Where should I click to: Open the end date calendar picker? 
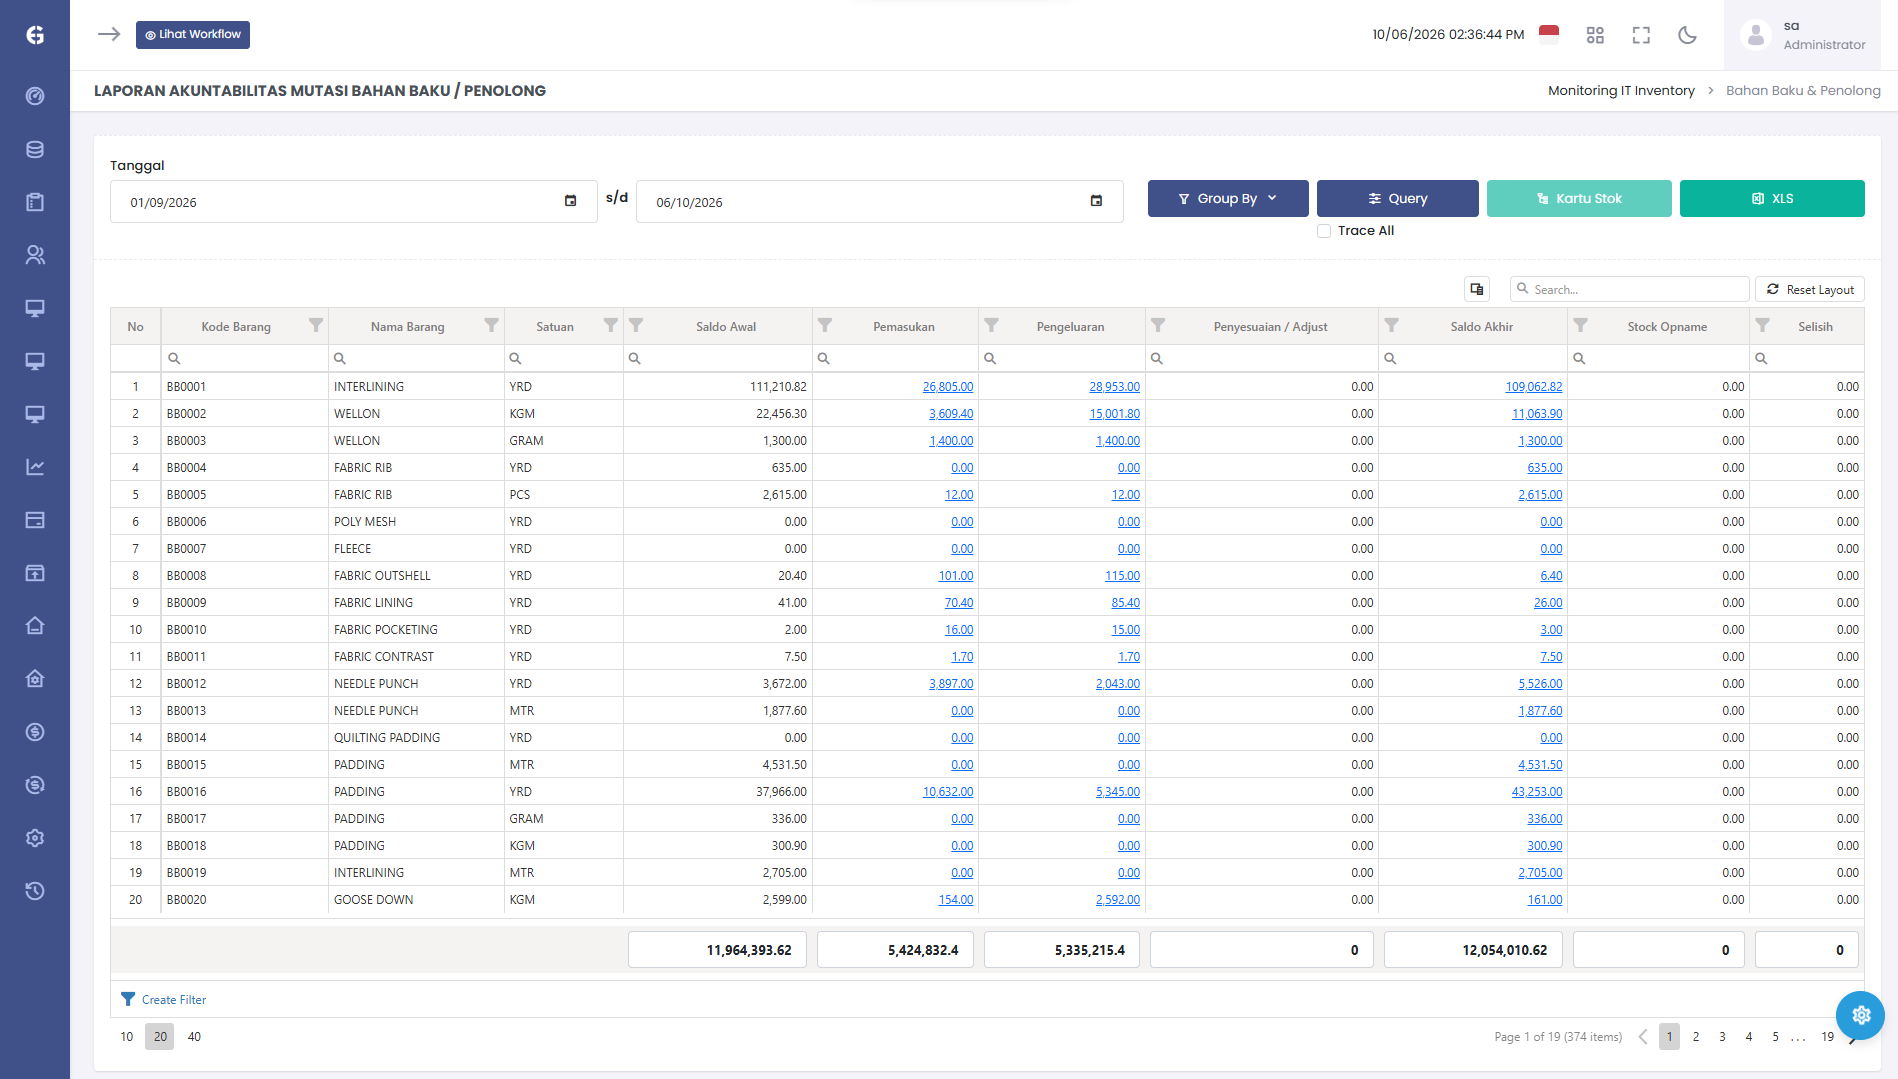(x=1096, y=201)
